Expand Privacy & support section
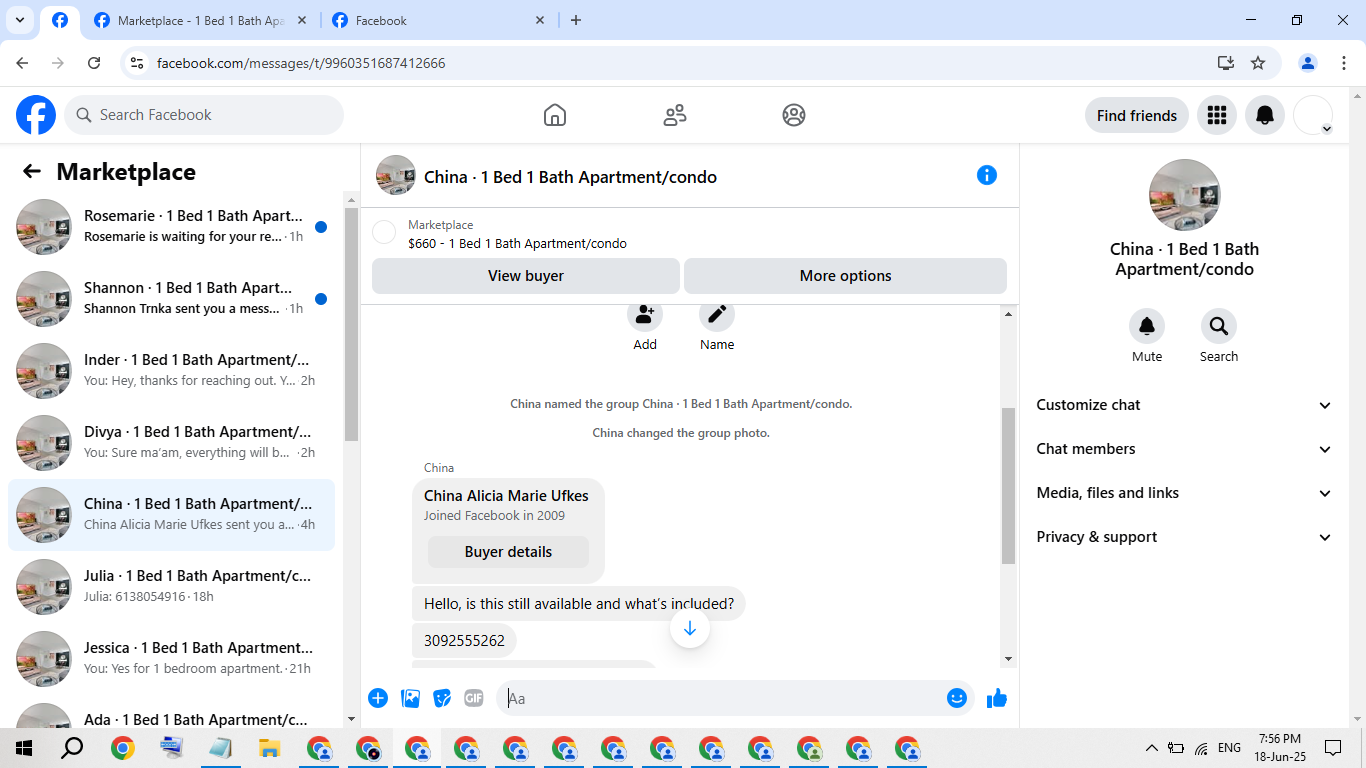The height and width of the screenshot is (768, 1366). pyautogui.click(x=1184, y=537)
